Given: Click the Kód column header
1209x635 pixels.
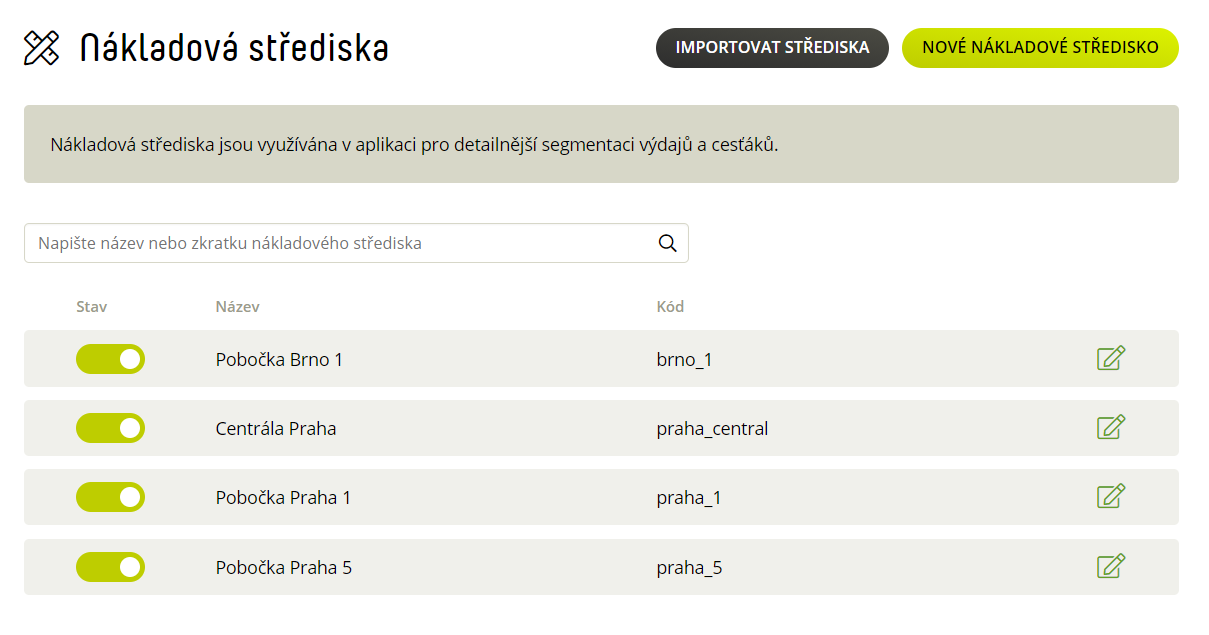Looking at the screenshot, I should pos(670,307).
